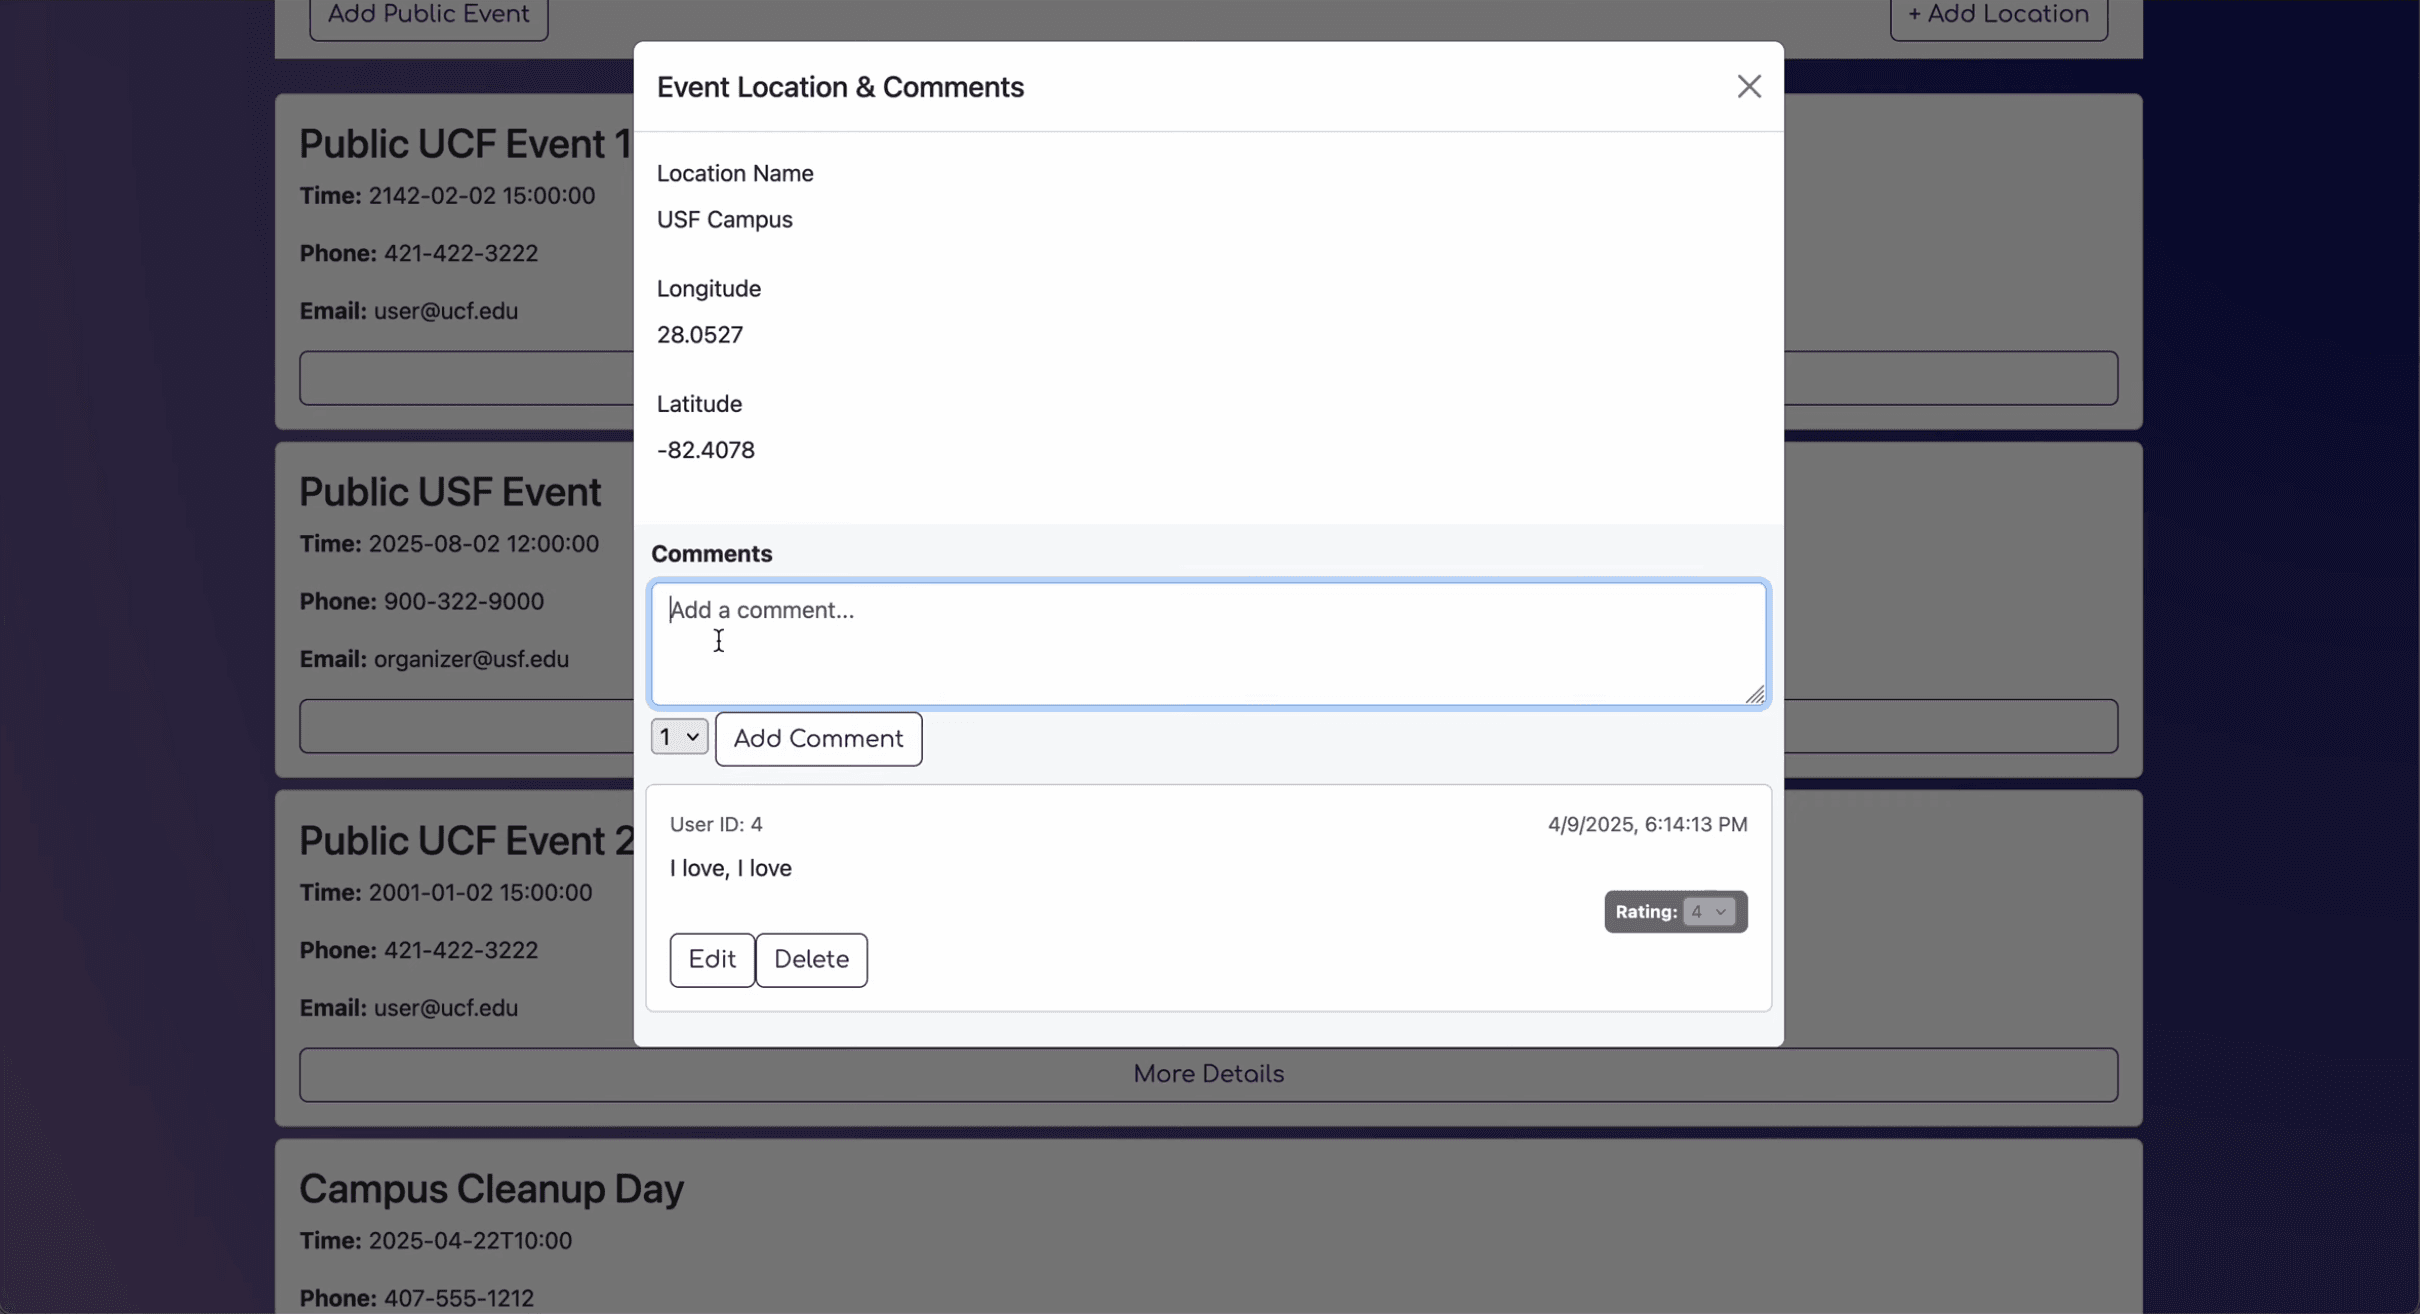Click into the Add a comment box
This screenshot has height=1314, width=2420.
click(1208, 643)
